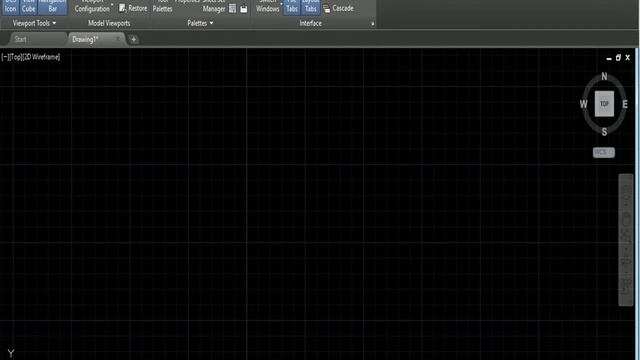Close the Drawing1* file tab
This screenshot has height=360, width=640.
[x=118, y=39]
